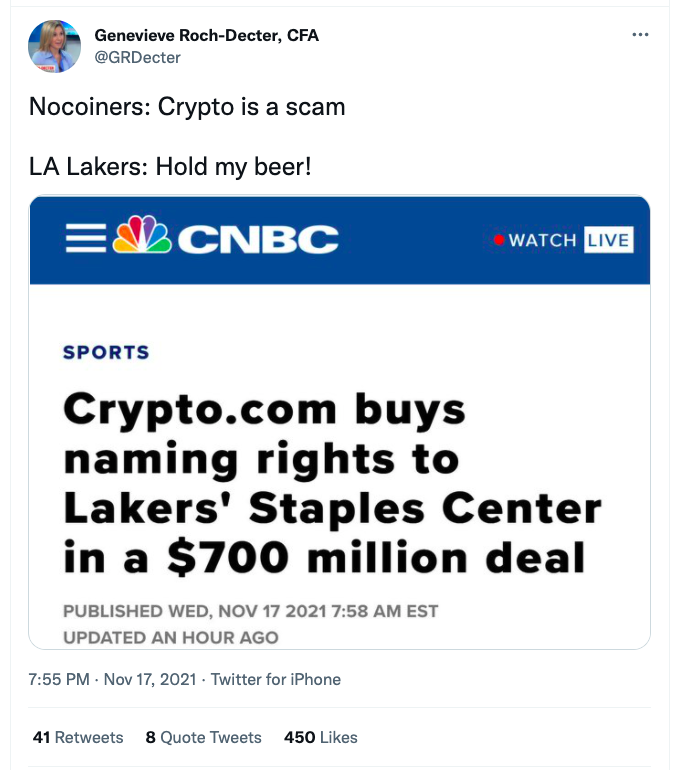Open the SPORTS section label
The height and width of the screenshot is (770, 696).
[106, 352]
